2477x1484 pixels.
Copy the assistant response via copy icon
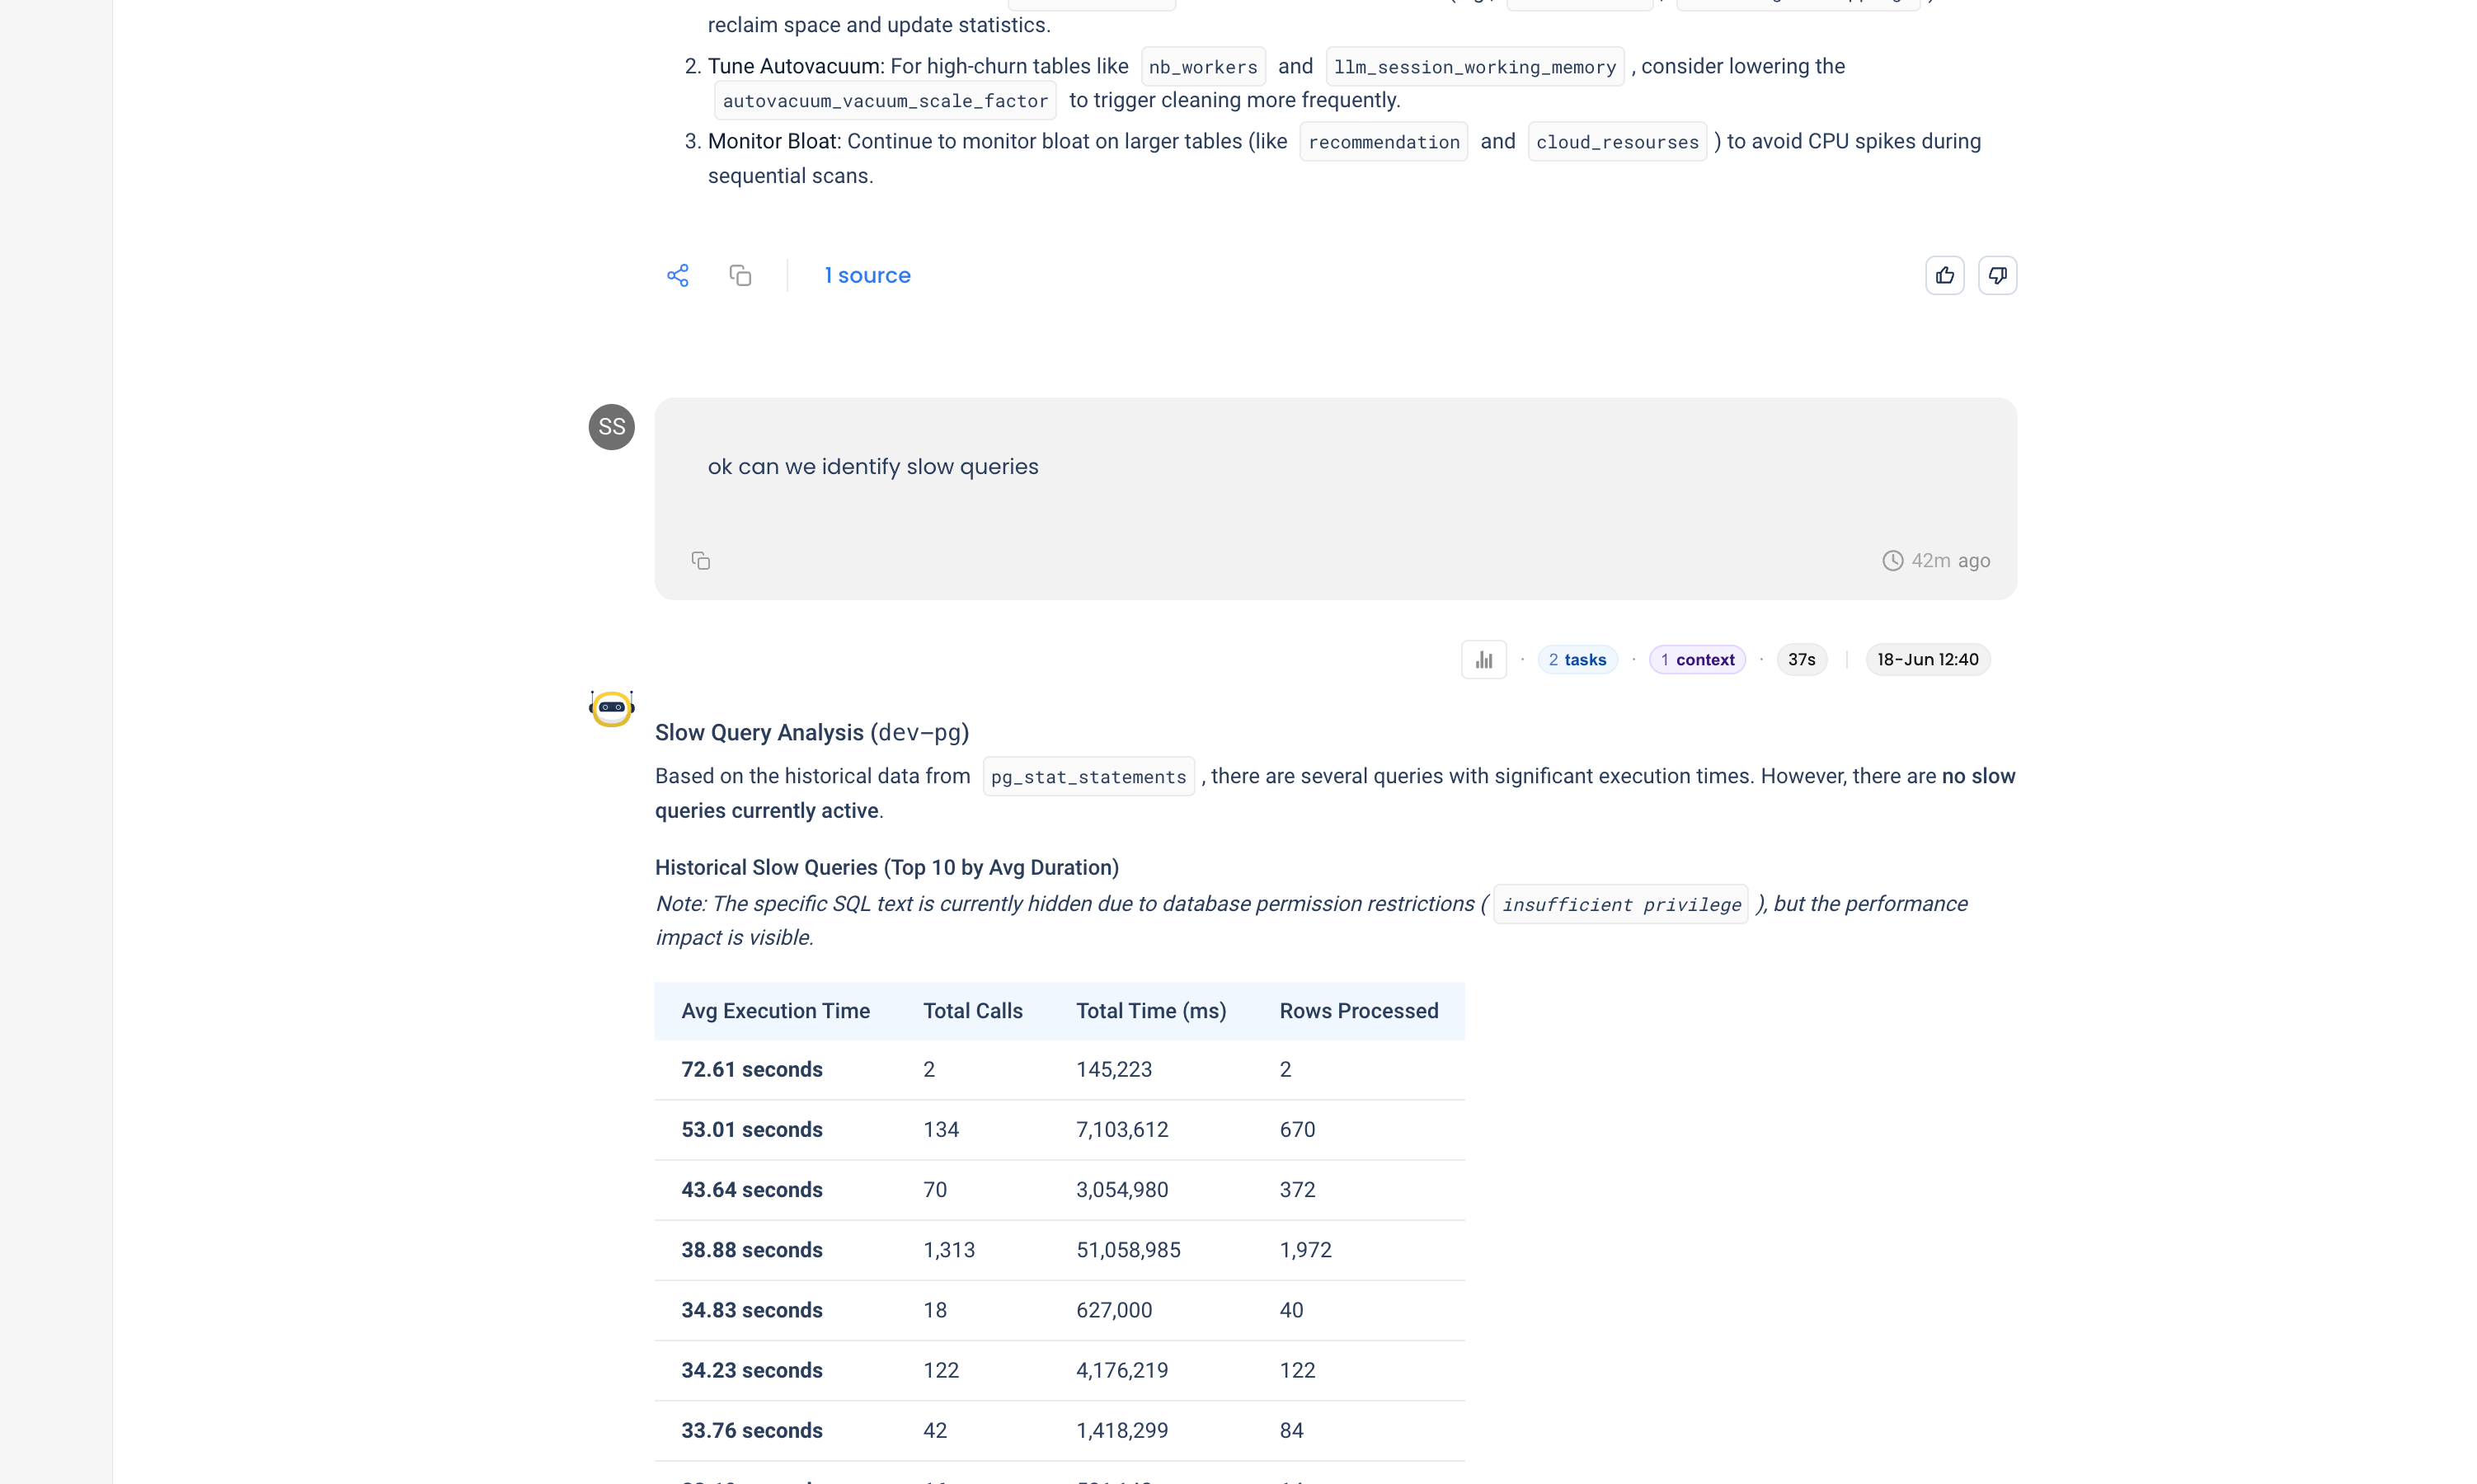click(740, 275)
